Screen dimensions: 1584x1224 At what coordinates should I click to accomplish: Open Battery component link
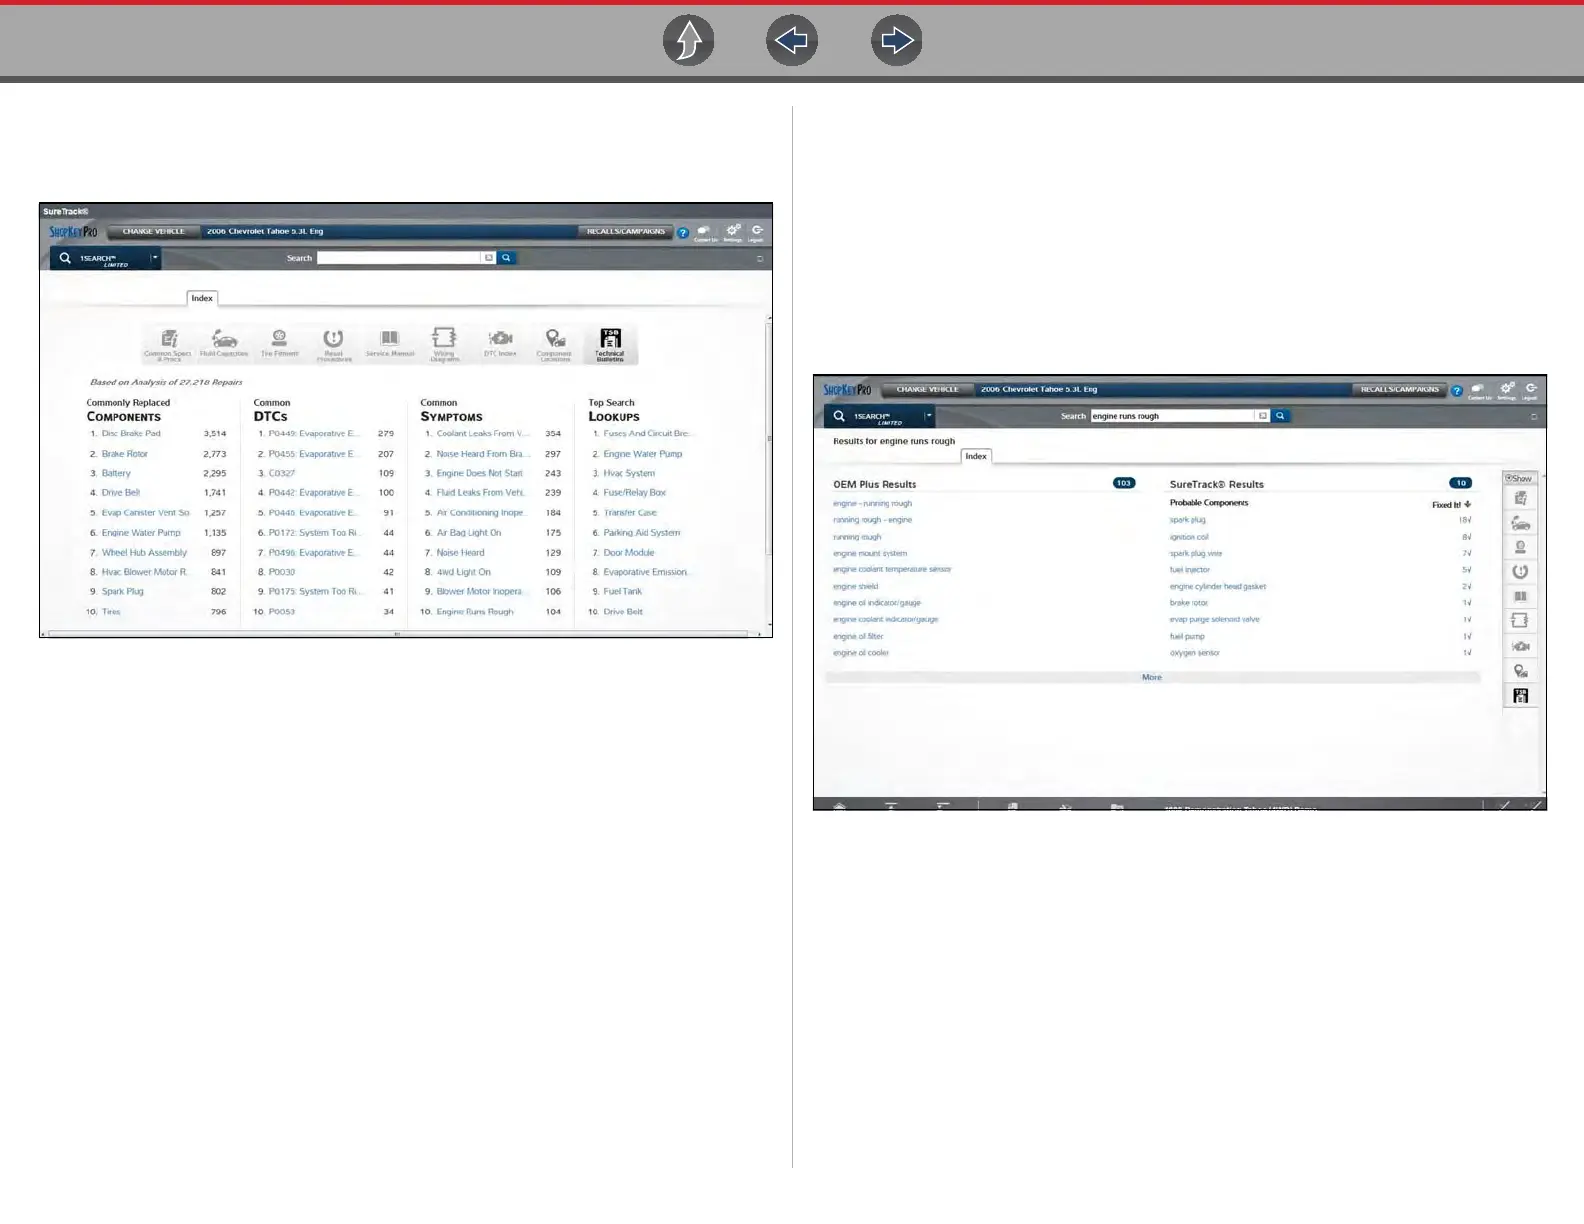(x=116, y=473)
